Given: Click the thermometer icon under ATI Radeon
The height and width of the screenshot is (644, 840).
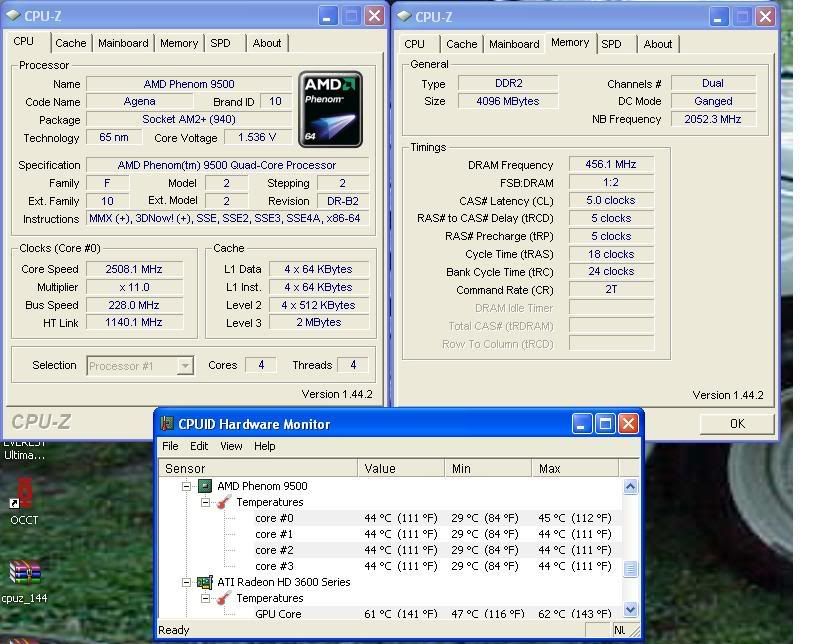Looking at the screenshot, I should click(224, 598).
